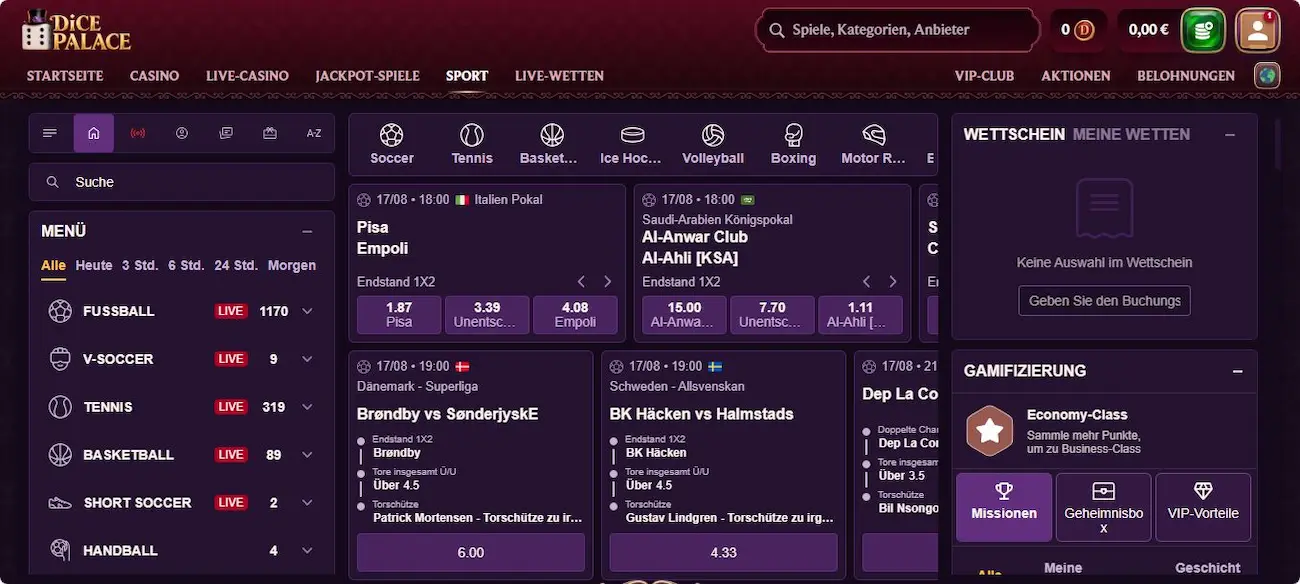The width and height of the screenshot is (1300, 584).
Task: Show next market for Pisa vs Empoli
Action: (x=607, y=282)
